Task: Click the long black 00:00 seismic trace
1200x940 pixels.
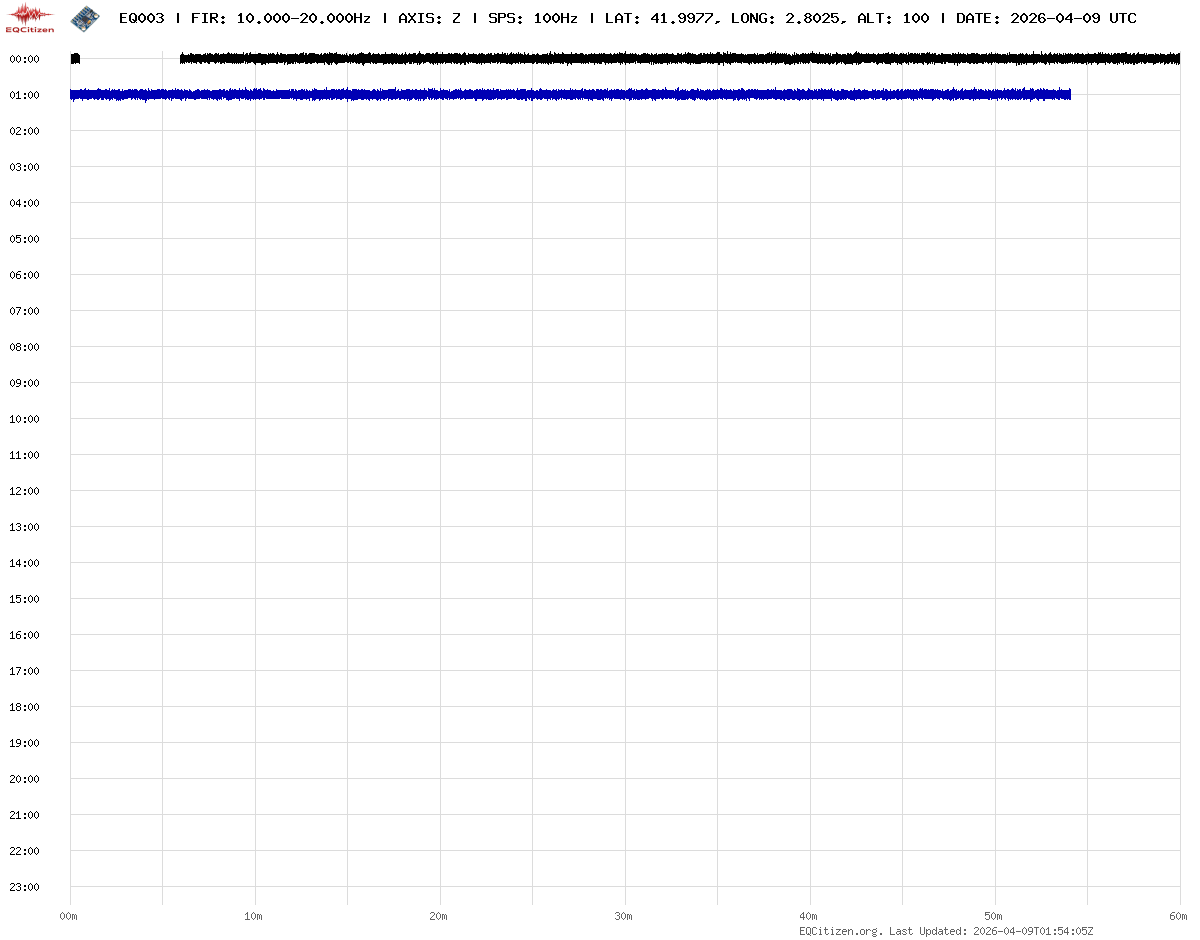Action: click(x=680, y=59)
